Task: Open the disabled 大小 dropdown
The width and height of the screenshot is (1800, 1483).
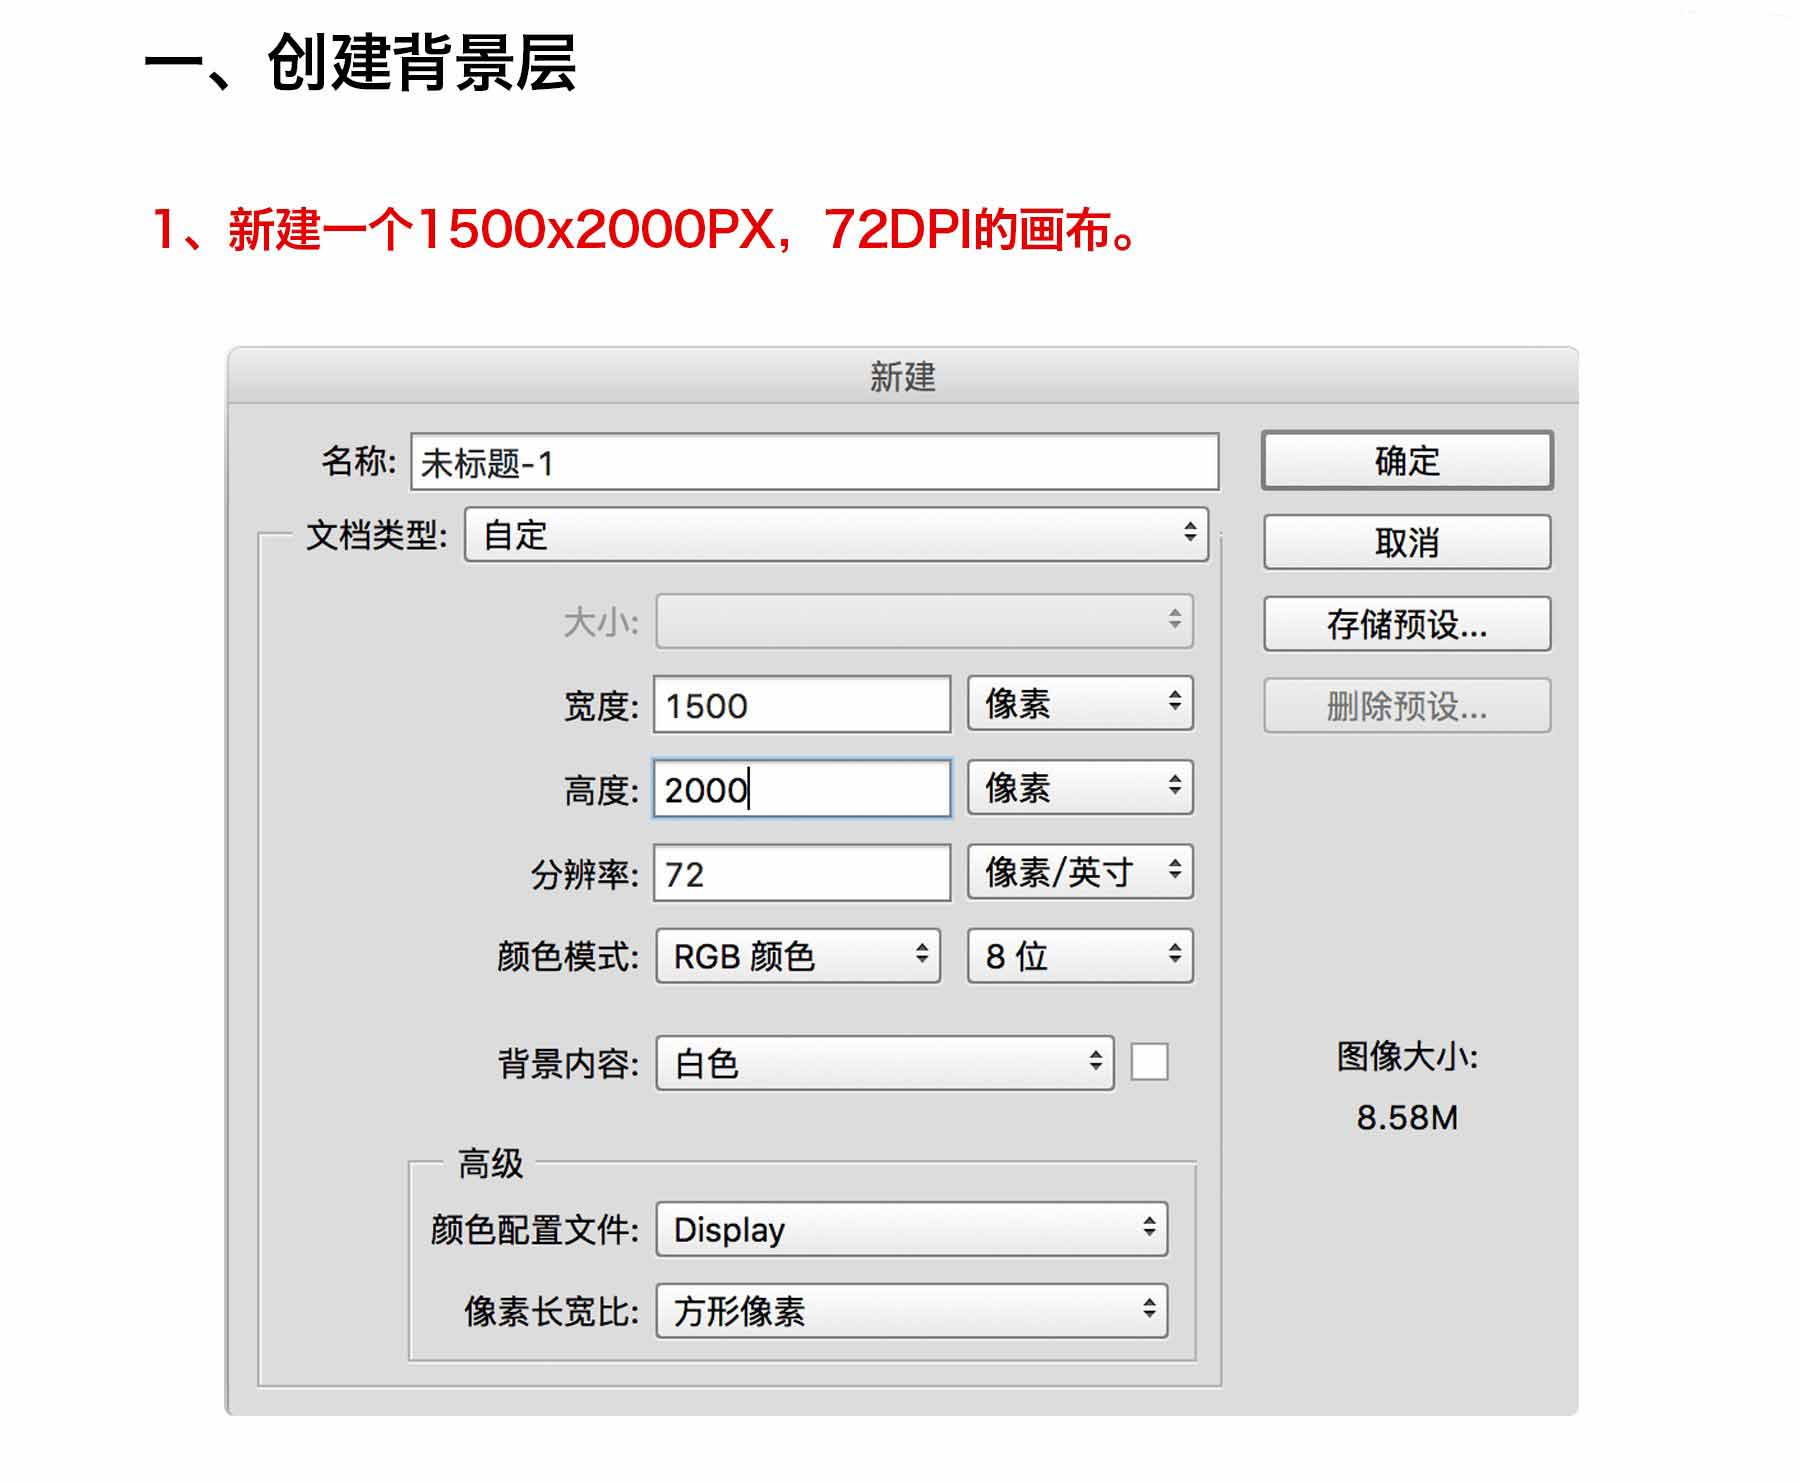Action: pos(924,621)
